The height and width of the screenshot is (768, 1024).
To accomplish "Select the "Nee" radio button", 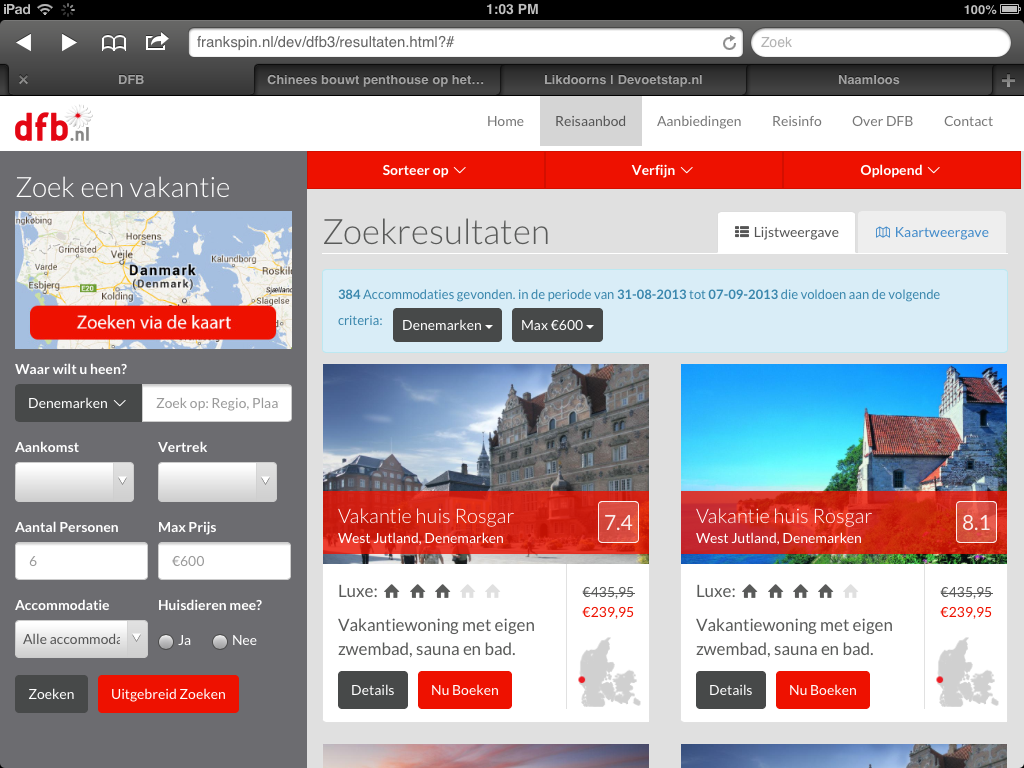I will click(219, 640).
